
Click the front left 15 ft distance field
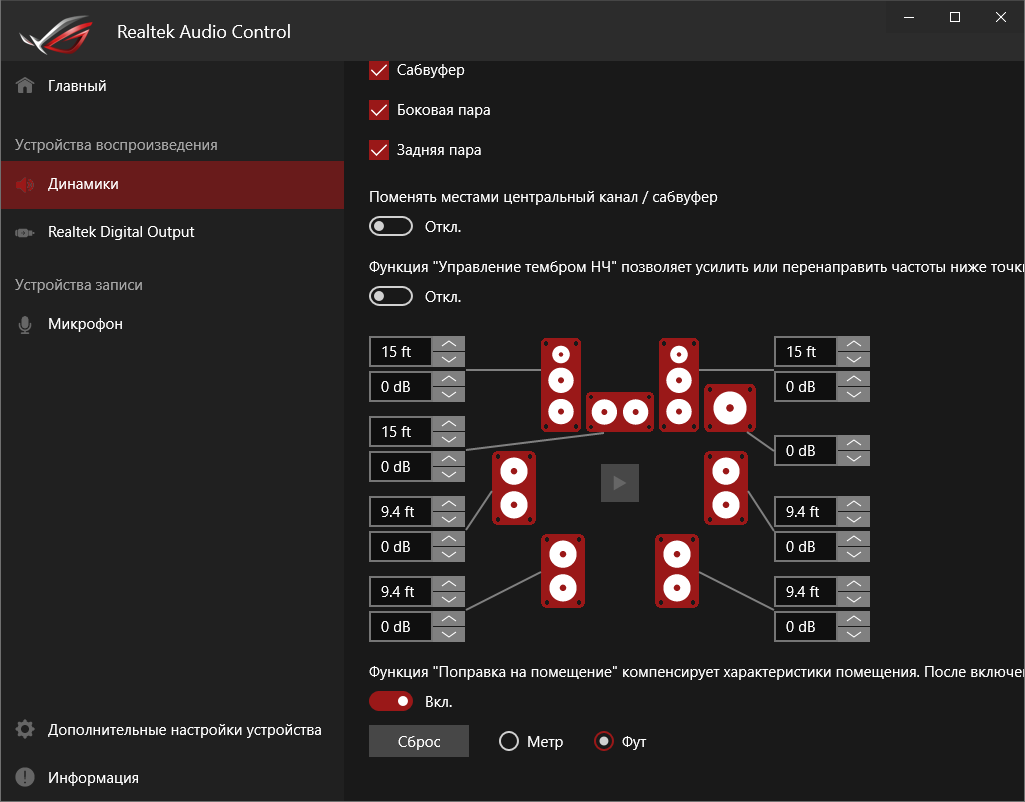pos(400,352)
